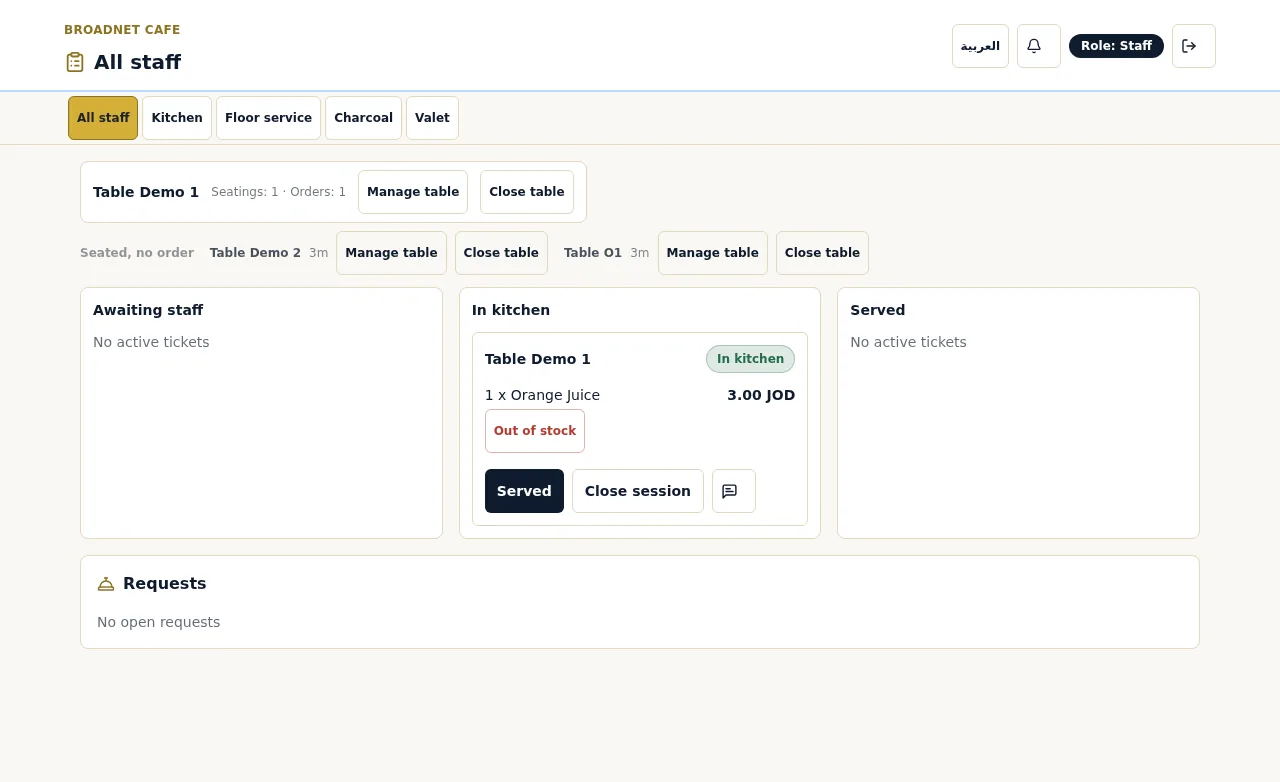This screenshot has height=782, width=1280.
Task: Select the All staff tab
Action: (x=103, y=118)
